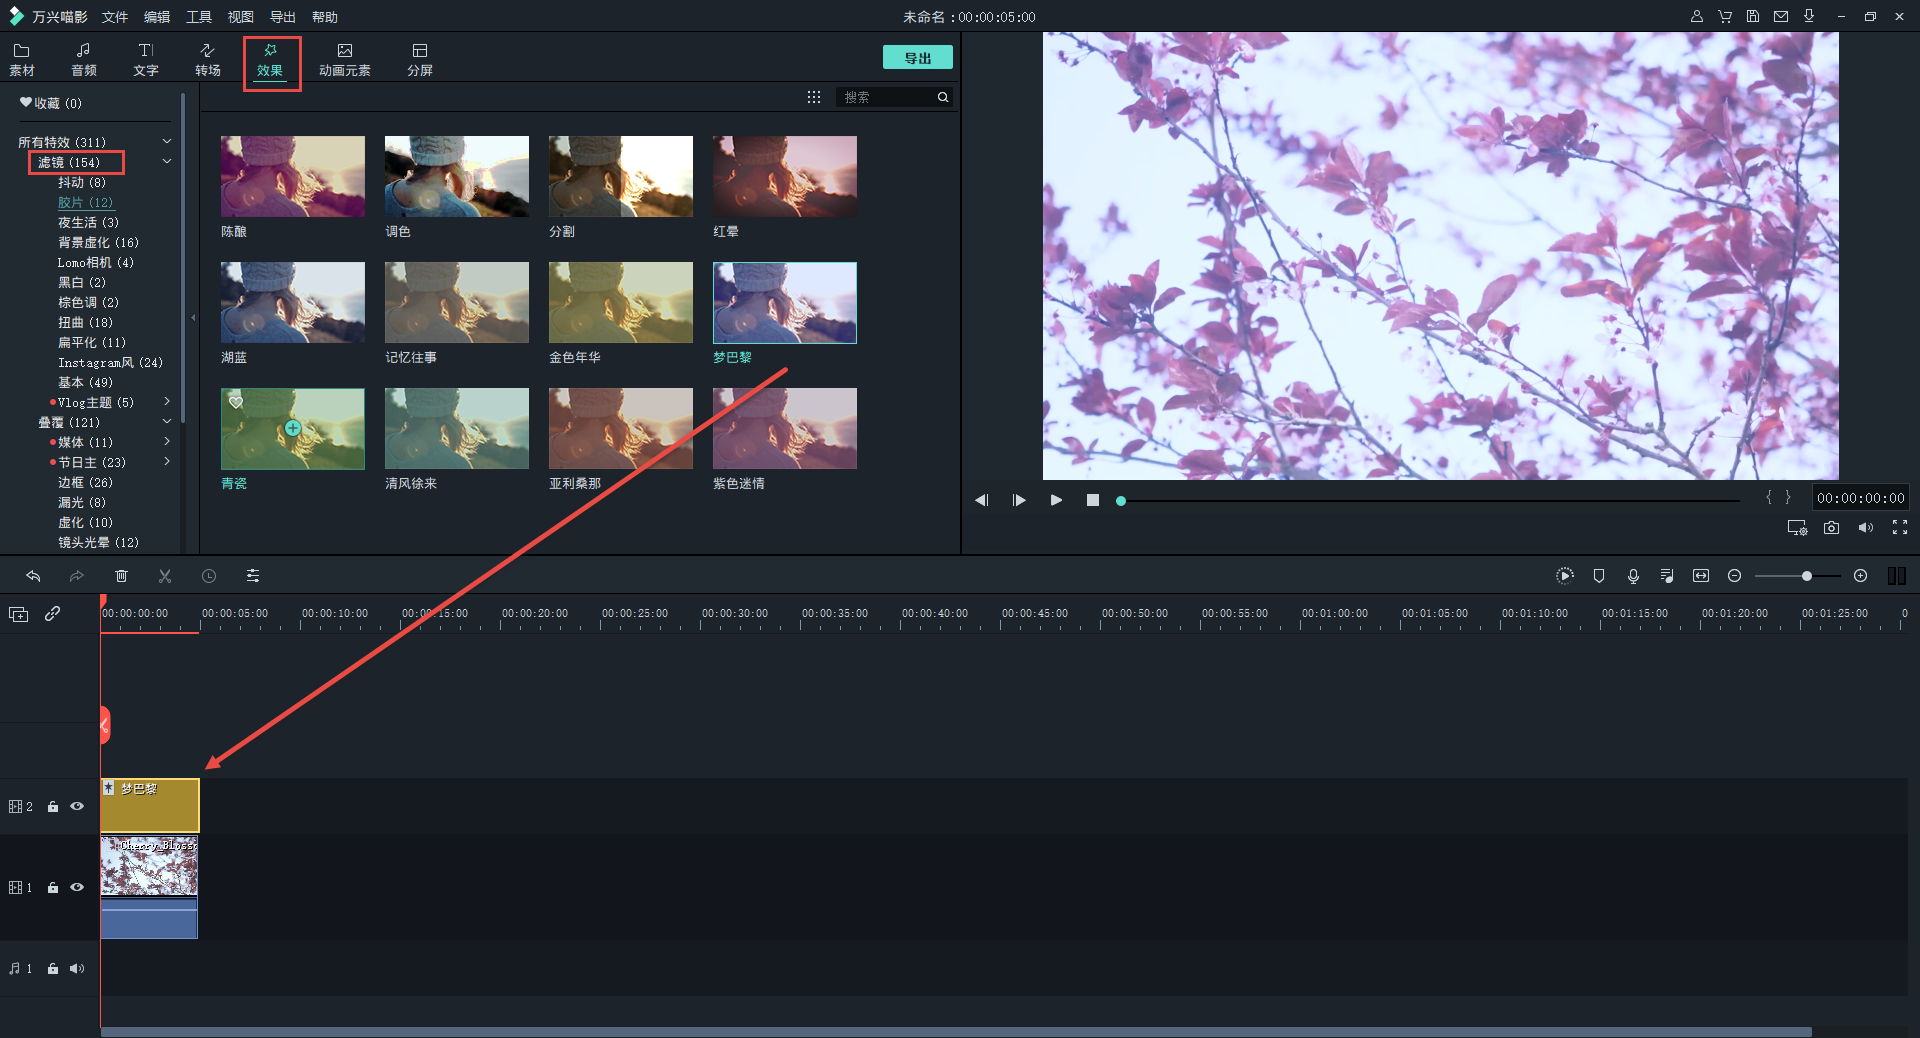This screenshot has width=1920, height=1038.
Task: Take a snapshot with camera icon
Action: [x=1831, y=528]
